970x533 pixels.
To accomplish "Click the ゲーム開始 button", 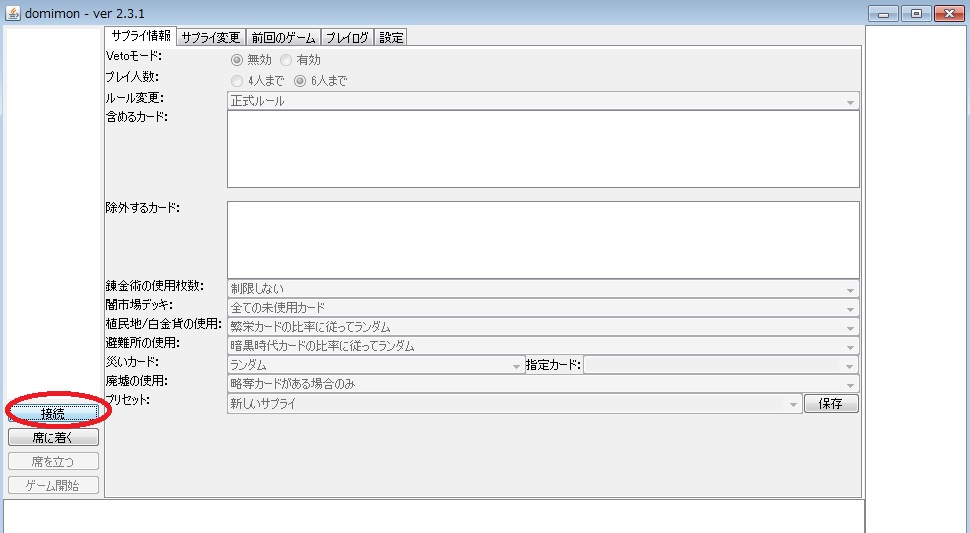I will click(x=53, y=485).
